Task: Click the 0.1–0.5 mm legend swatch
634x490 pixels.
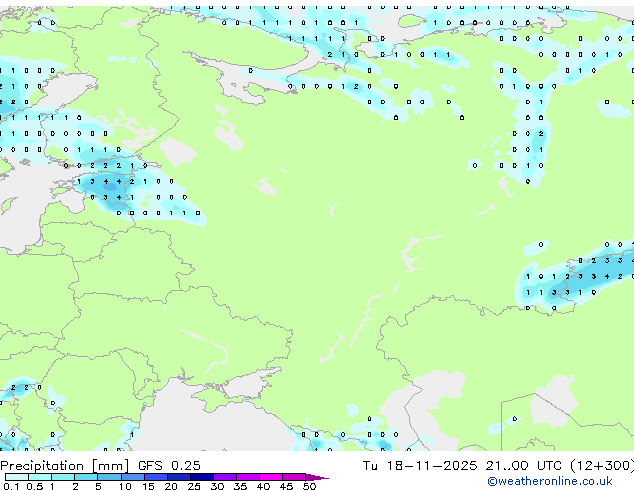Action: 17,477
